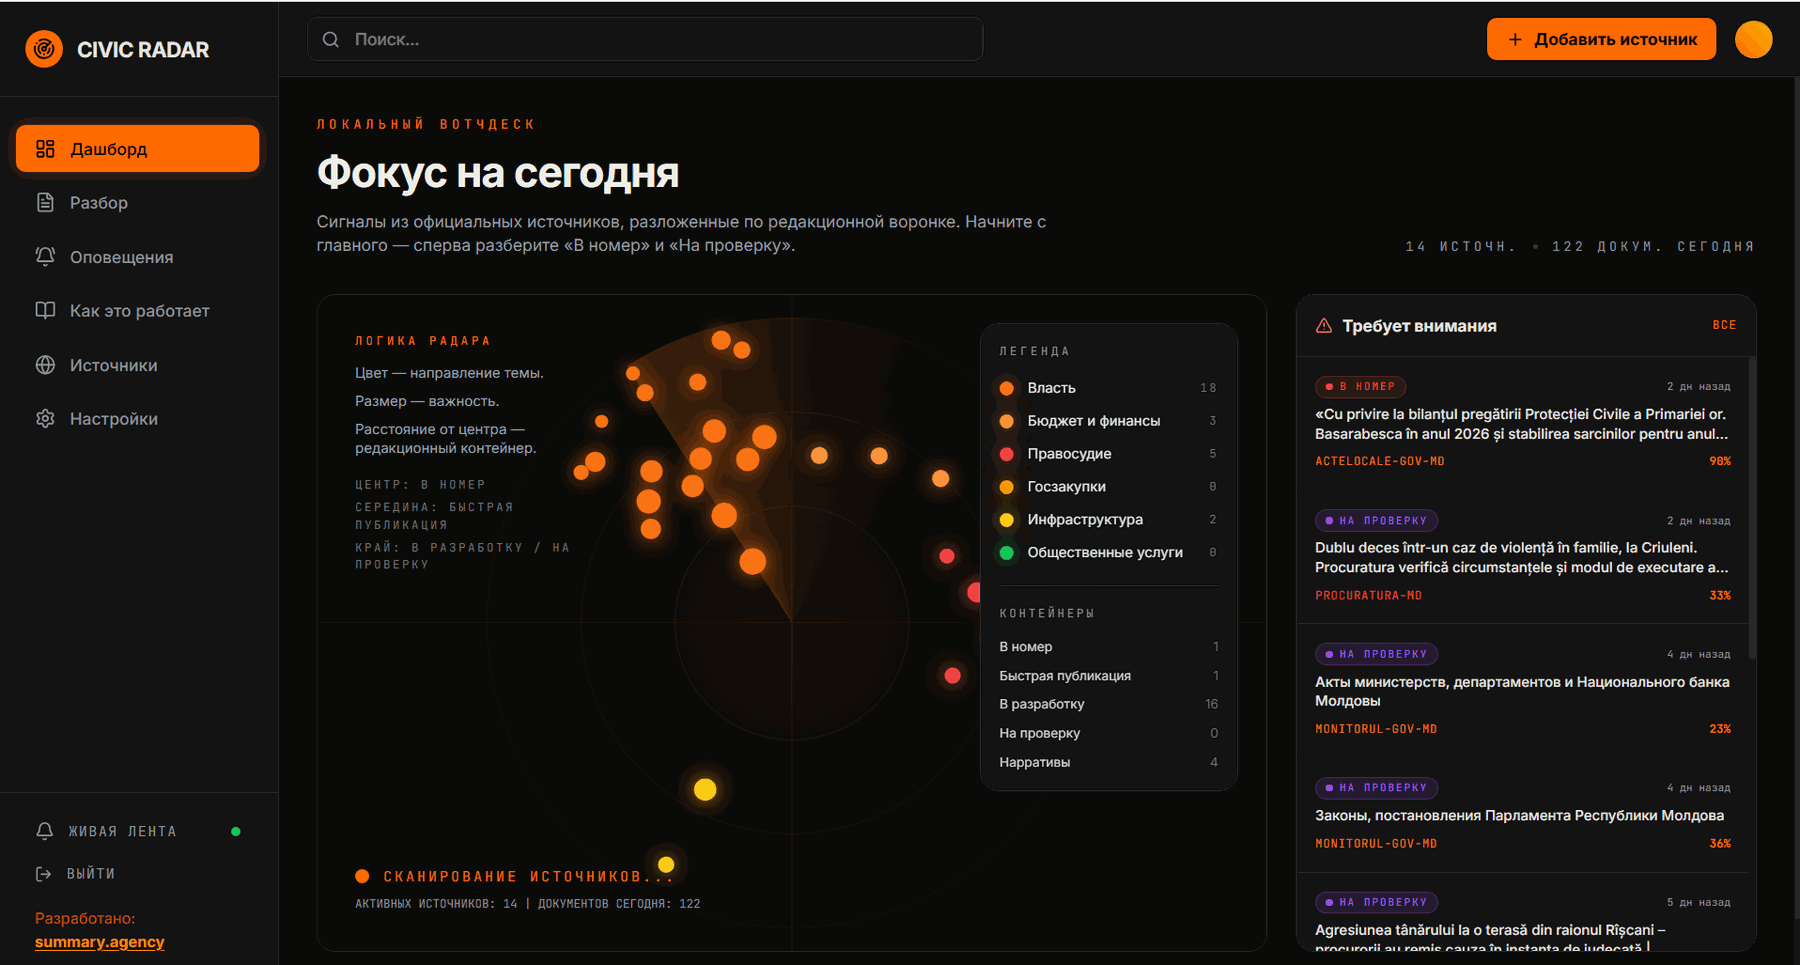The width and height of the screenshot is (1800, 965).
Task: Click the red radar dot below center line
Action: 952,676
